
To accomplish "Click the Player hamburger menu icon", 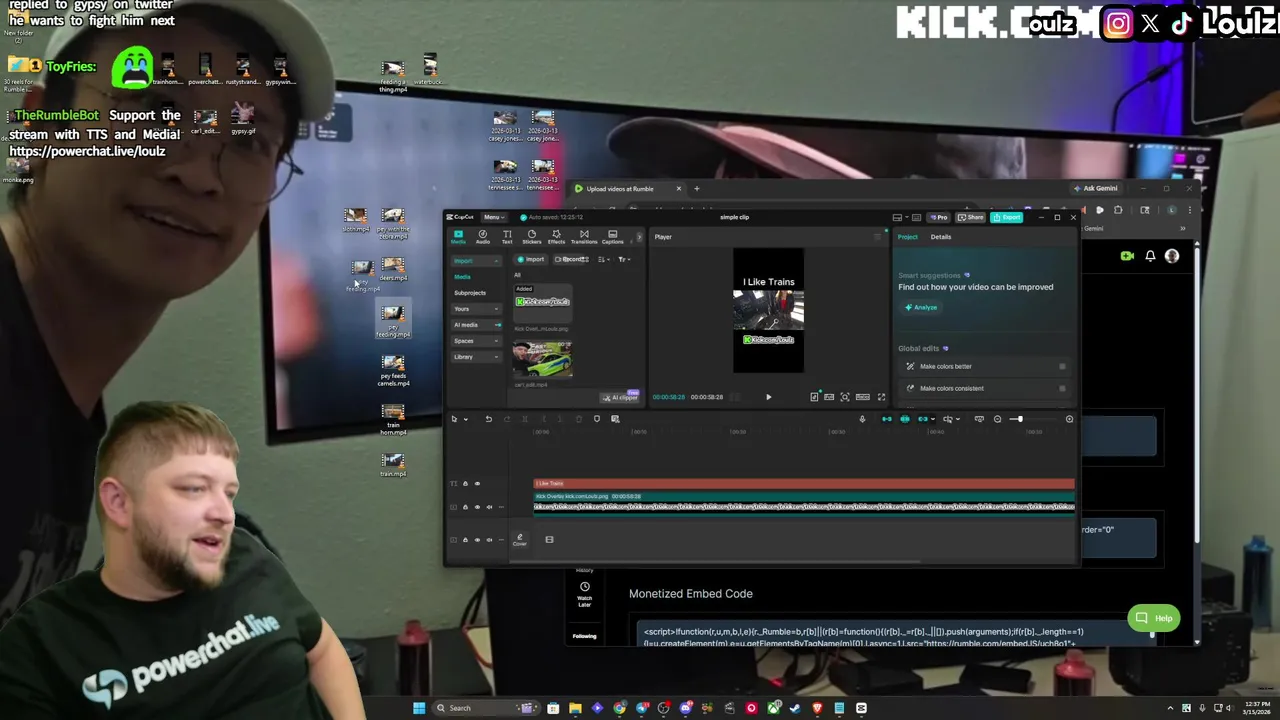I will [x=878, y=237].
